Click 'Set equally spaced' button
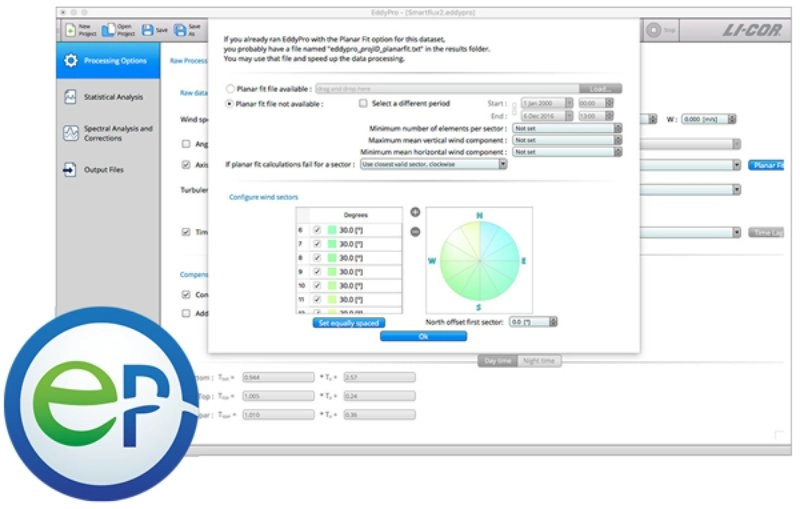Screen dimensions: 800x509 [349, 323]
